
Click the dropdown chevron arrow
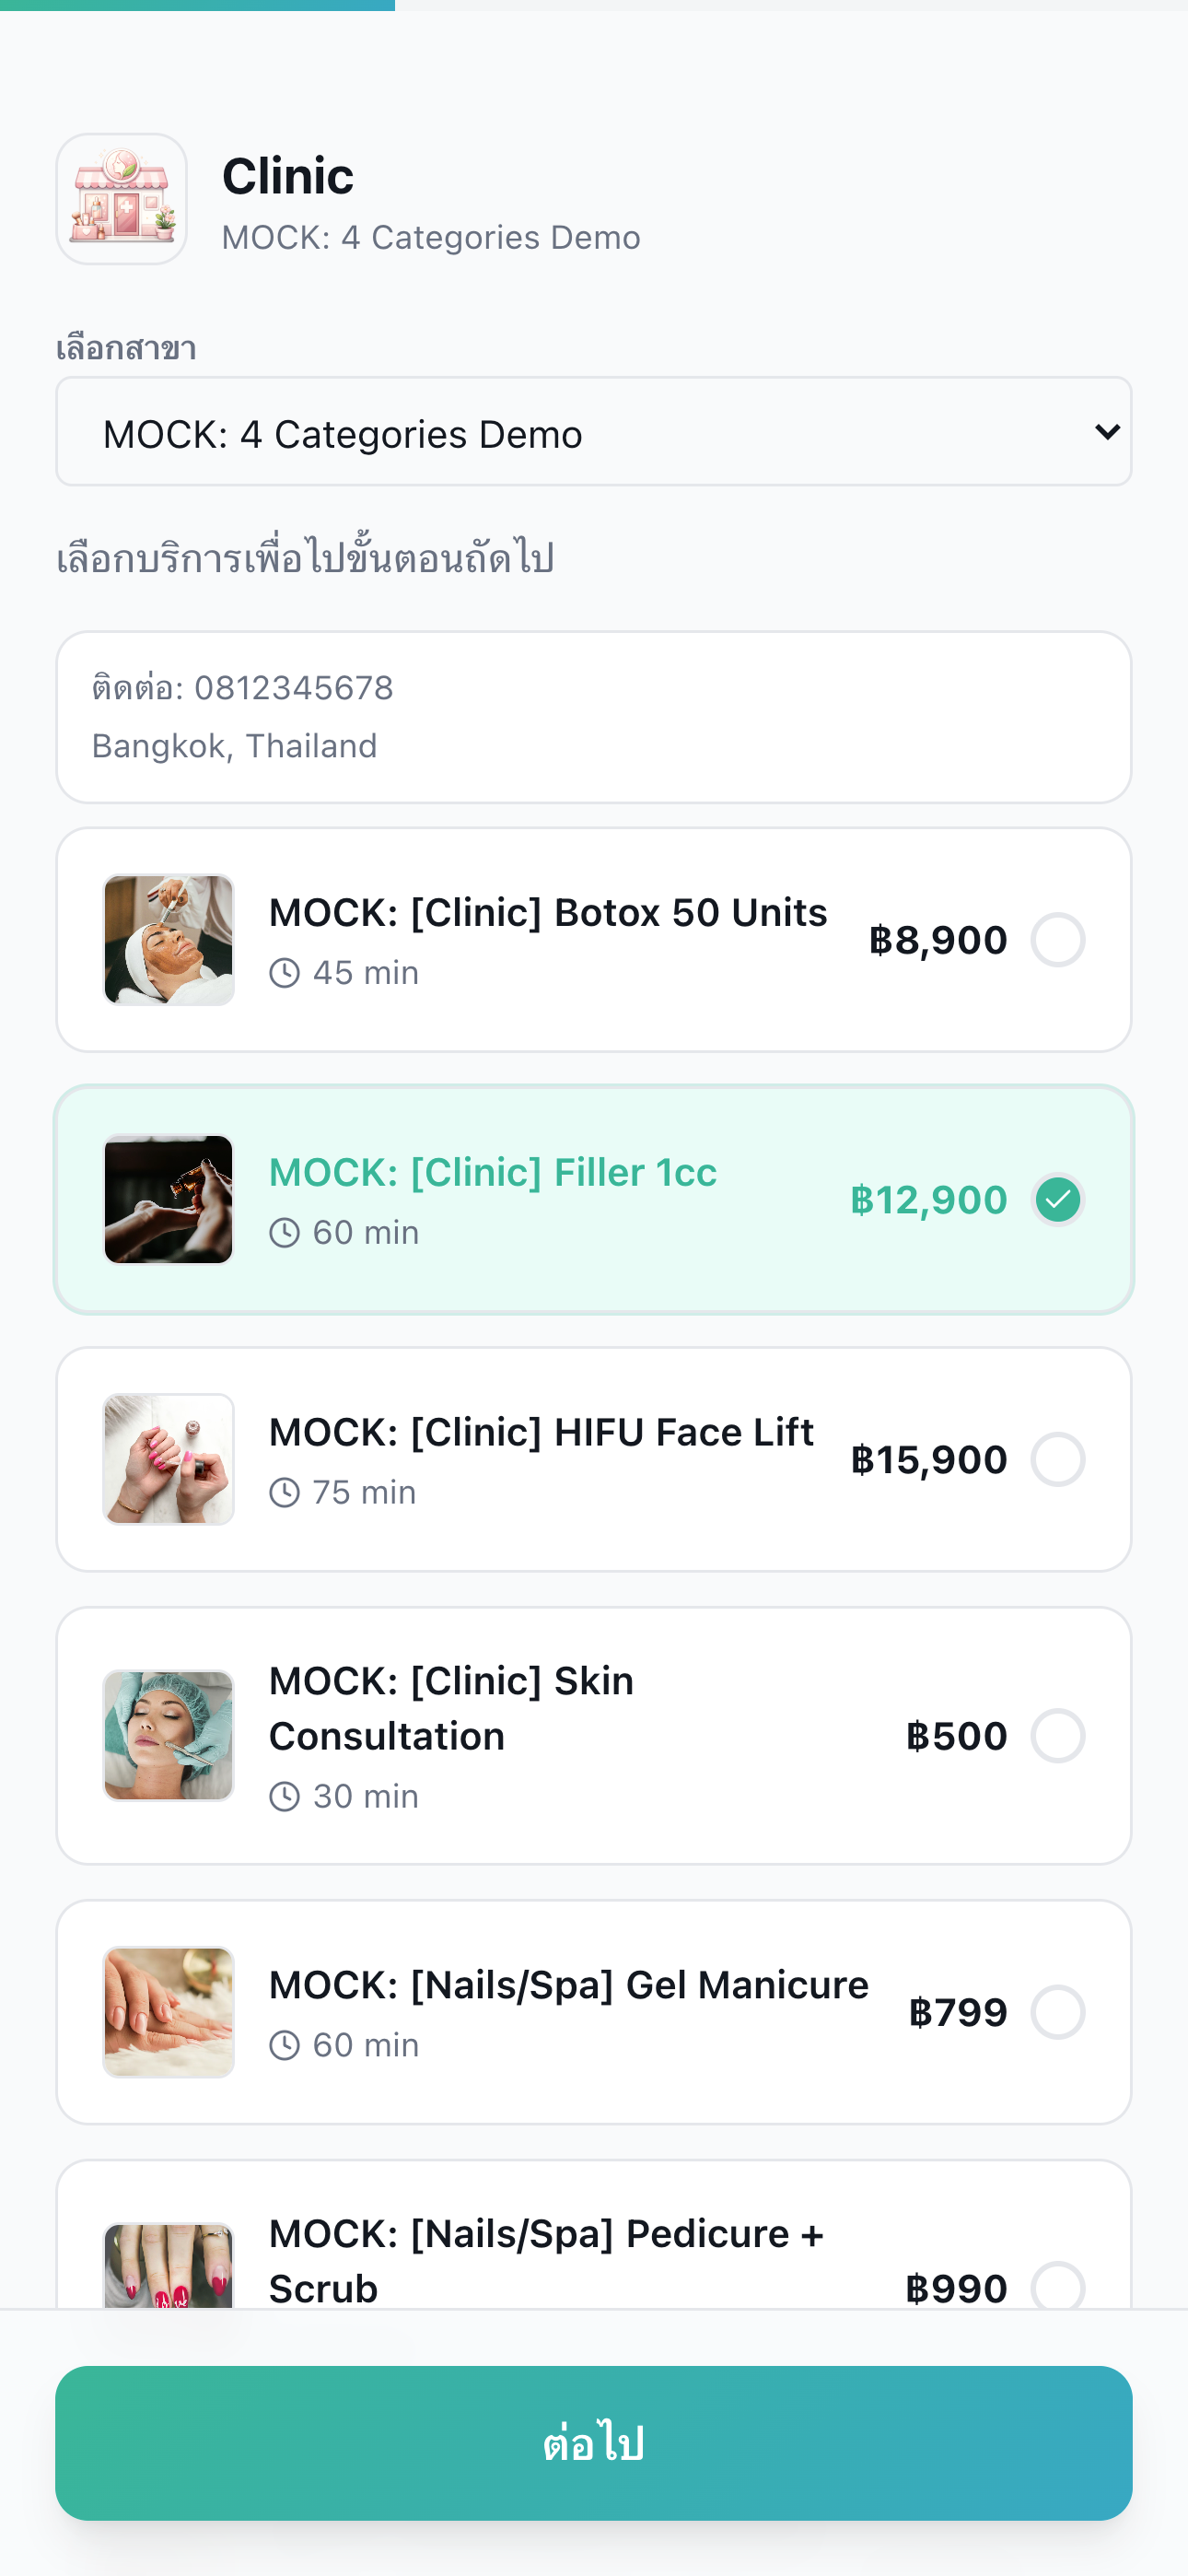pyautogui.click(x=1106, y=432)
